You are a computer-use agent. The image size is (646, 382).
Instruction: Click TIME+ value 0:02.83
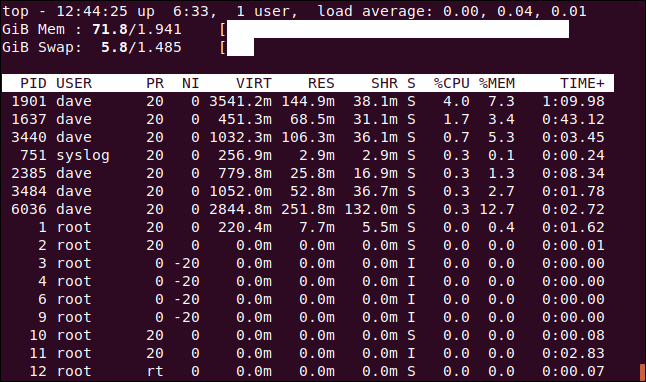[x=573, y=353]
